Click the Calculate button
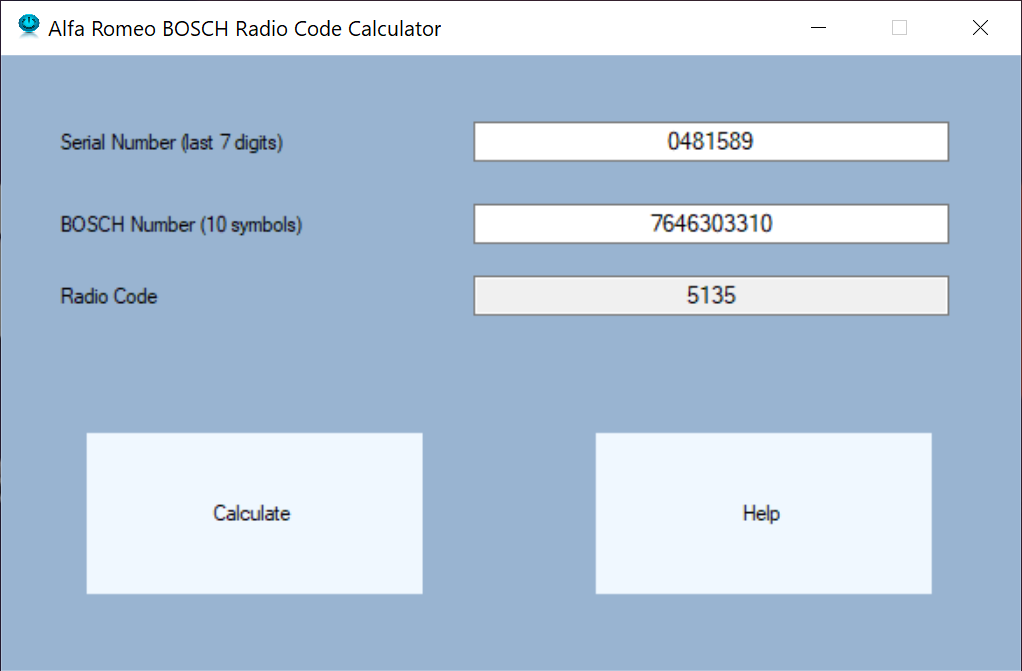 (x=254, y=513)
